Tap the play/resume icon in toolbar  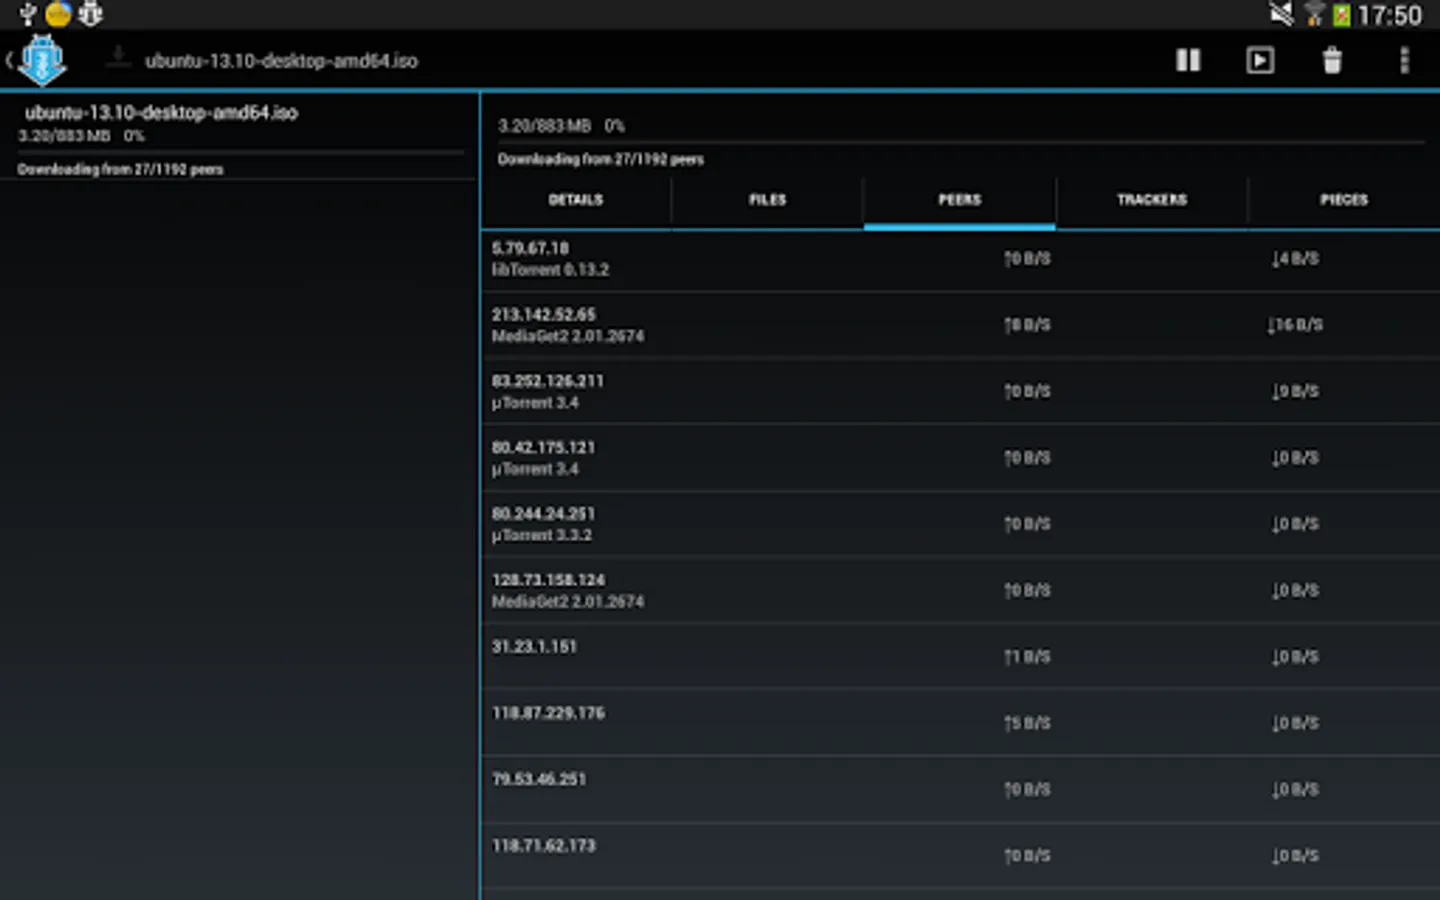click(x=1260, y=61)
